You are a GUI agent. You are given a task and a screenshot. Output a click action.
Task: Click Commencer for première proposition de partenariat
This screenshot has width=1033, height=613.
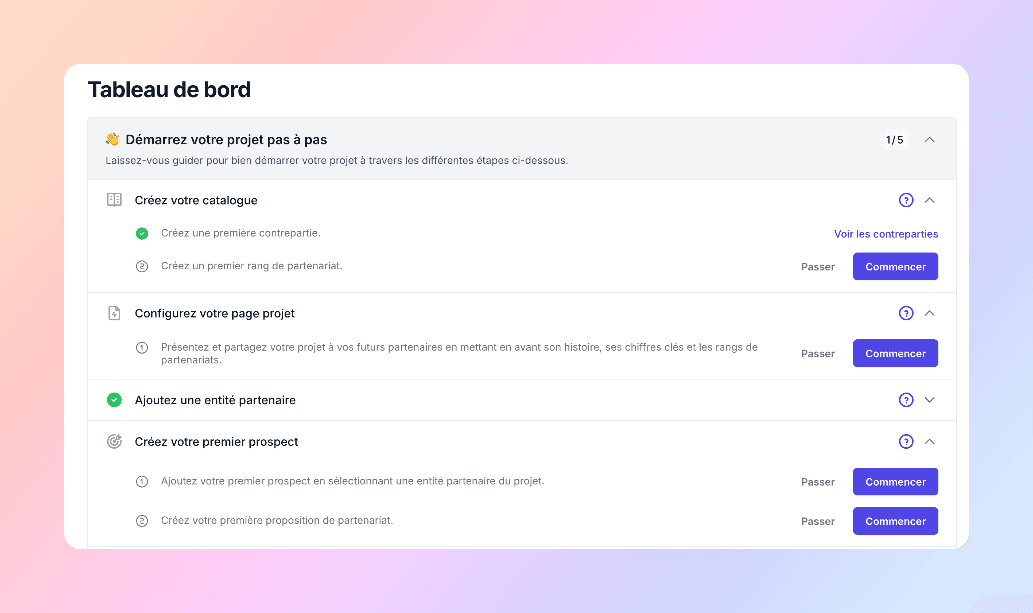pyautogui.click(x=895, y=521)
